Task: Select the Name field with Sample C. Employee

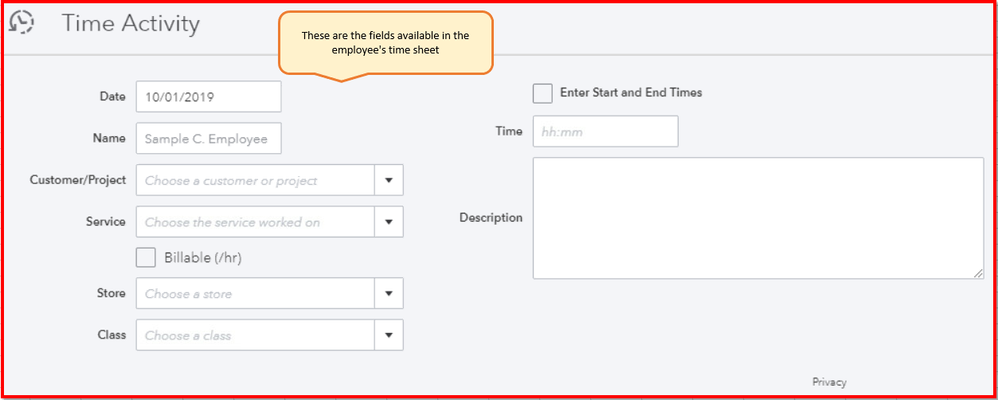Action: click(x=208, y=139)
